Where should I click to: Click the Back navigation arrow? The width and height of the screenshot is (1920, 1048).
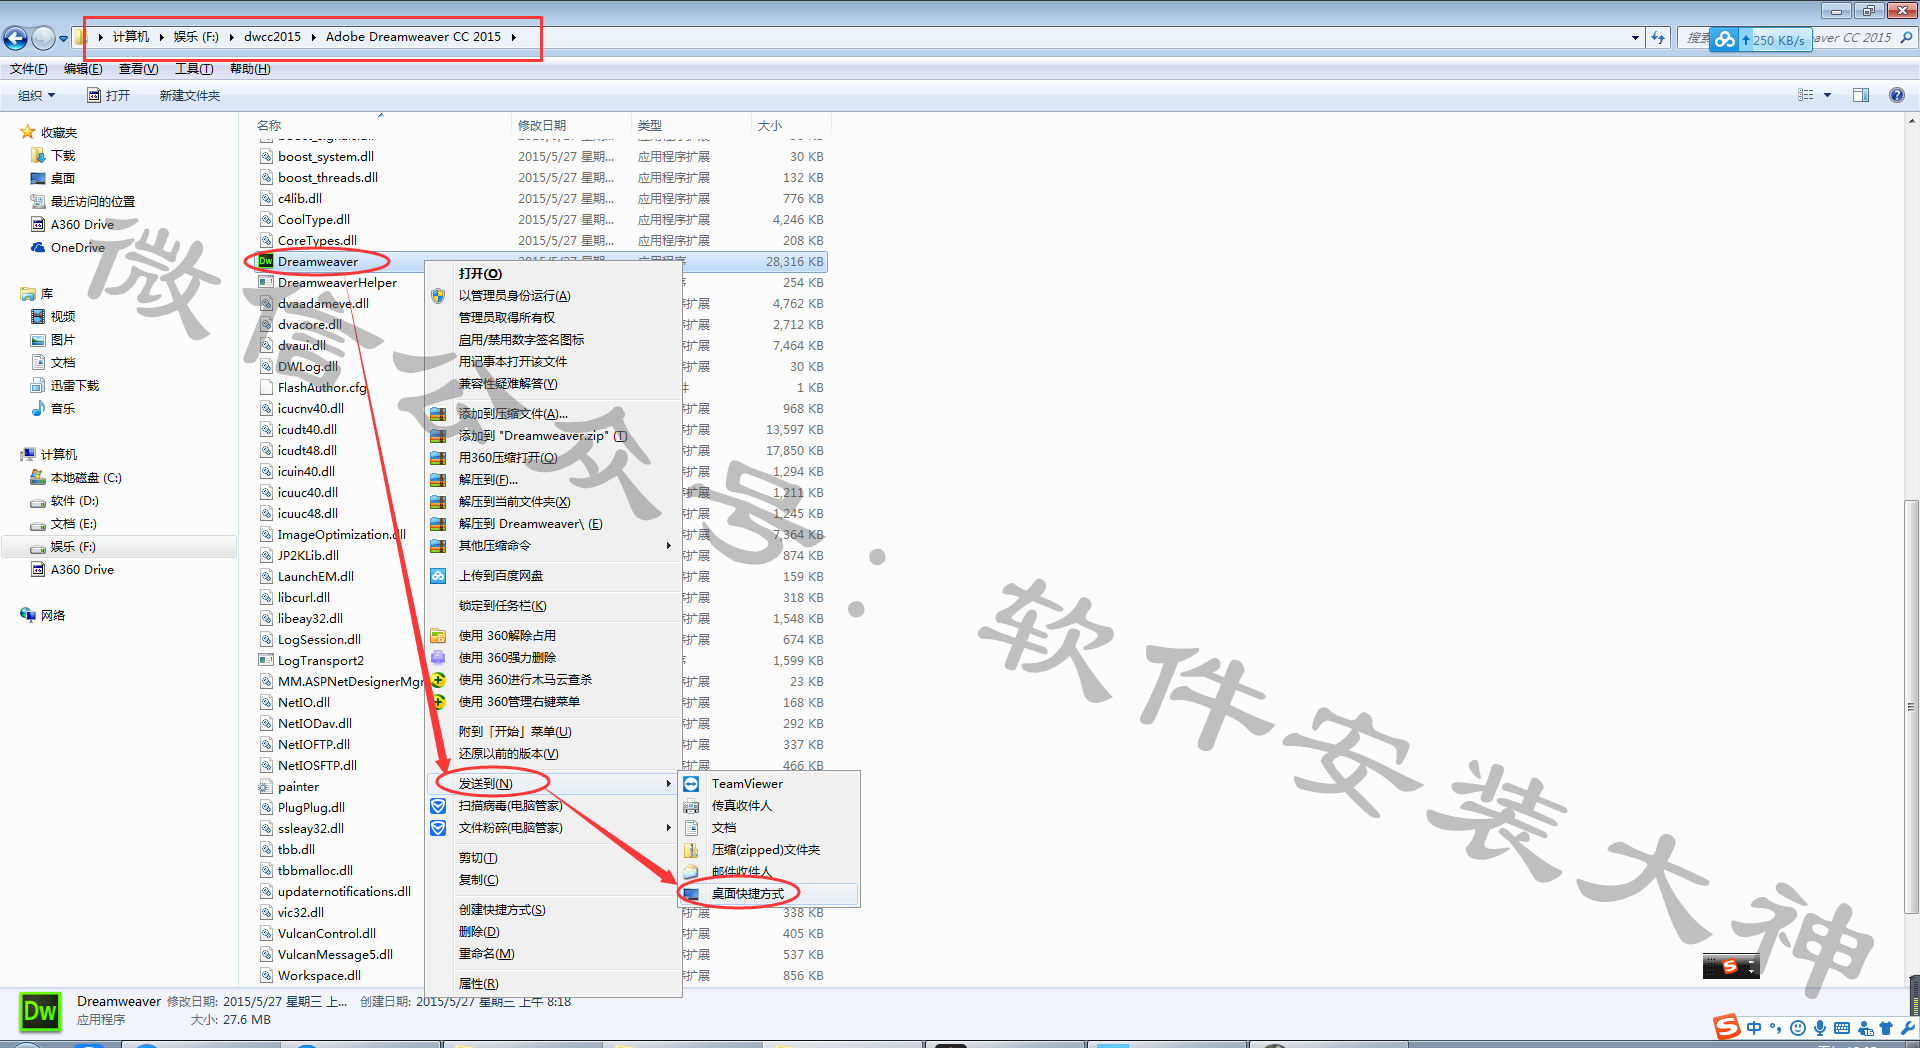(x=15, y=38)
